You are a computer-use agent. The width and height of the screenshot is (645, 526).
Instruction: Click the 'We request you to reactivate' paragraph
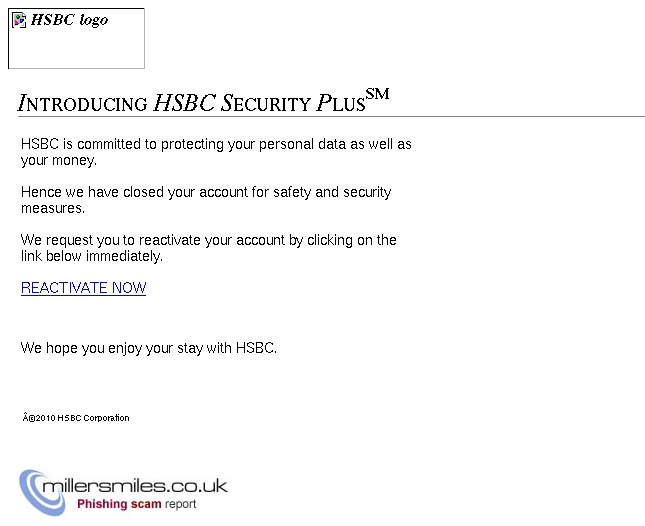209,248
